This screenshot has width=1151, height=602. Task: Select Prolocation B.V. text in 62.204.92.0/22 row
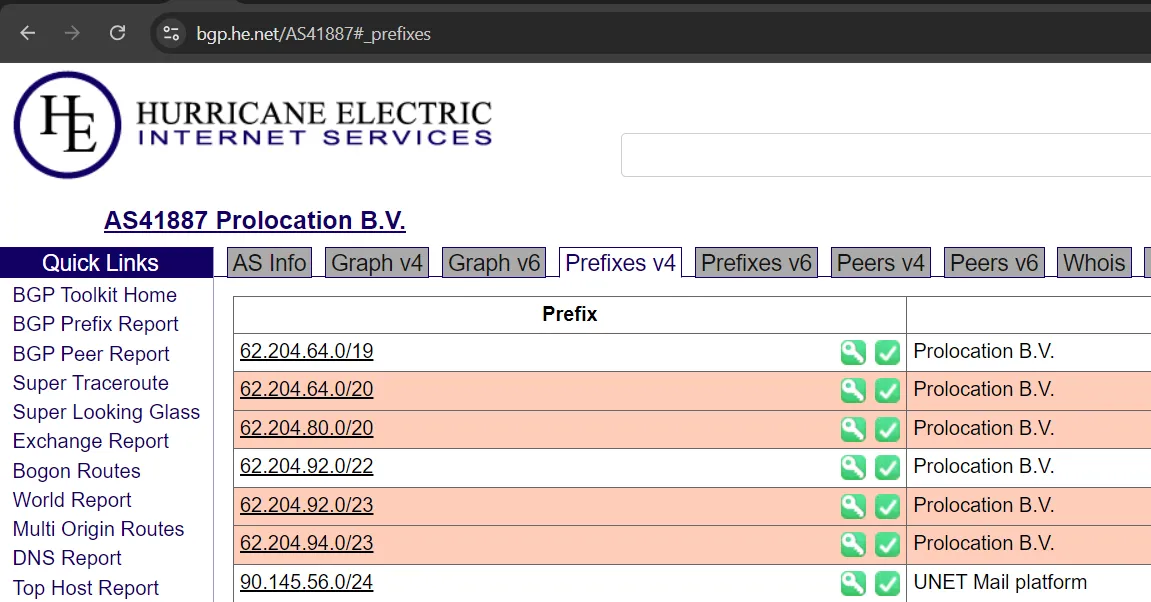[984, 466]
